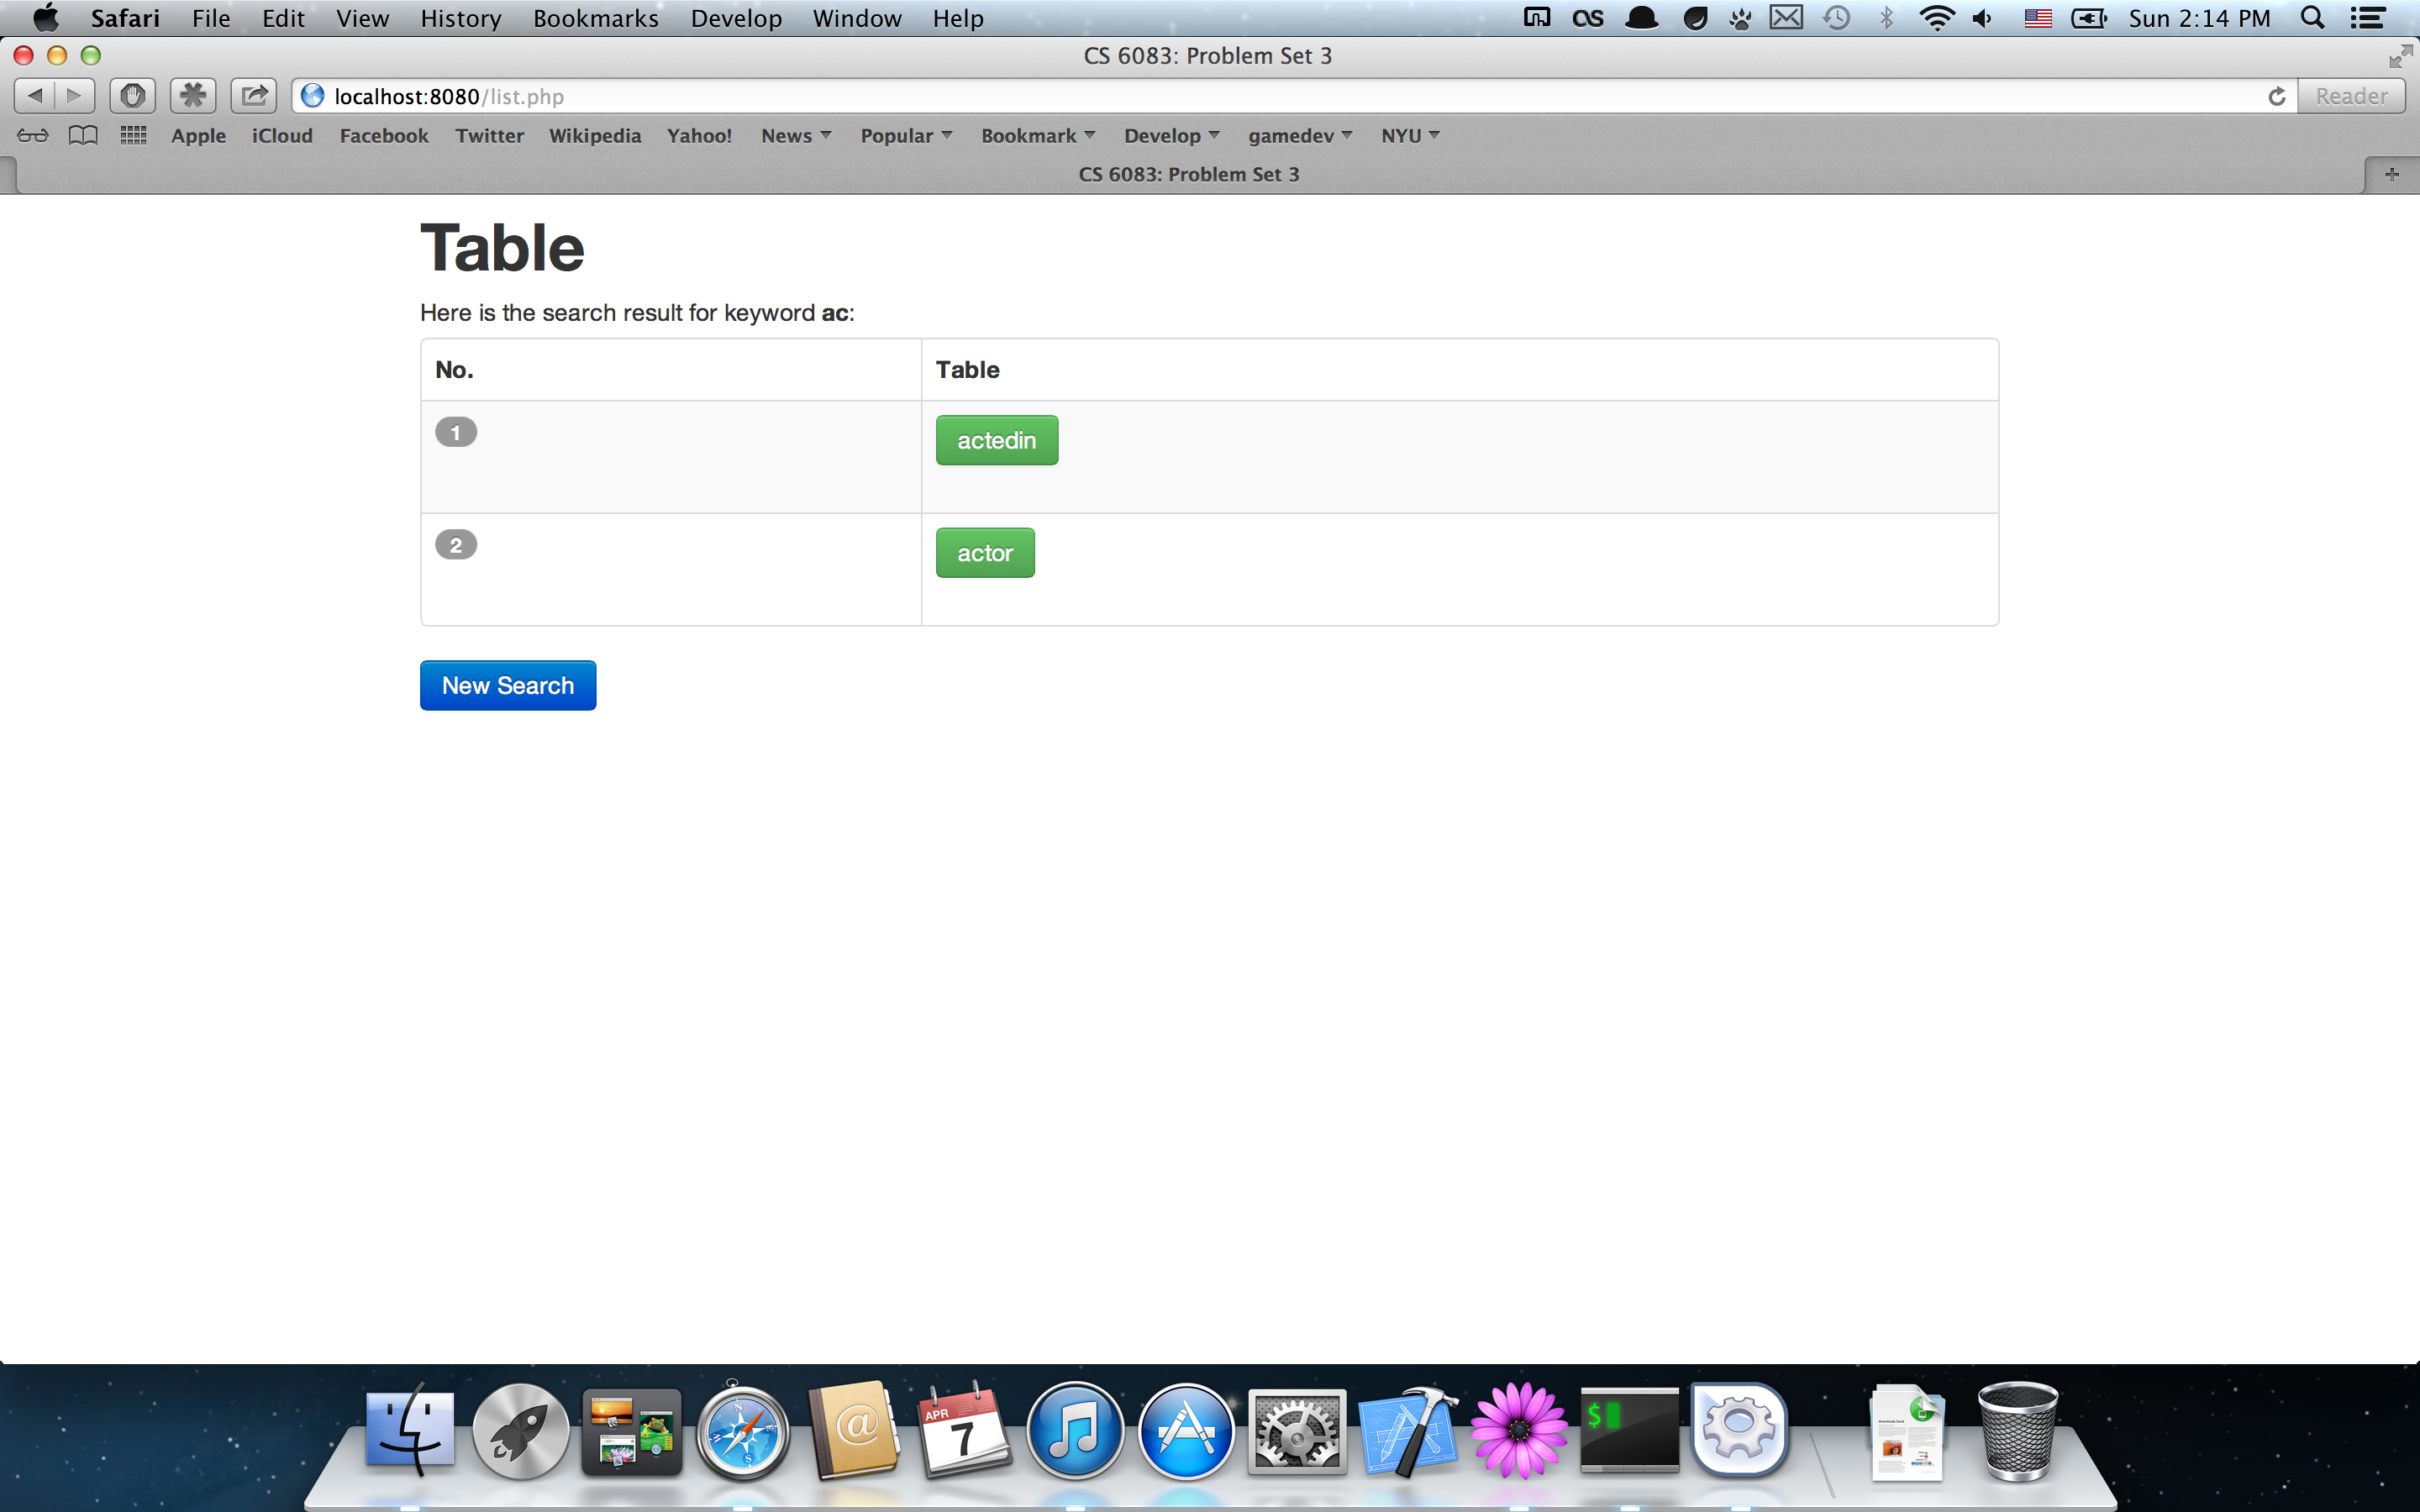2420x1512 pixels.
Task: Open the History menu
Action: point(460,18)
